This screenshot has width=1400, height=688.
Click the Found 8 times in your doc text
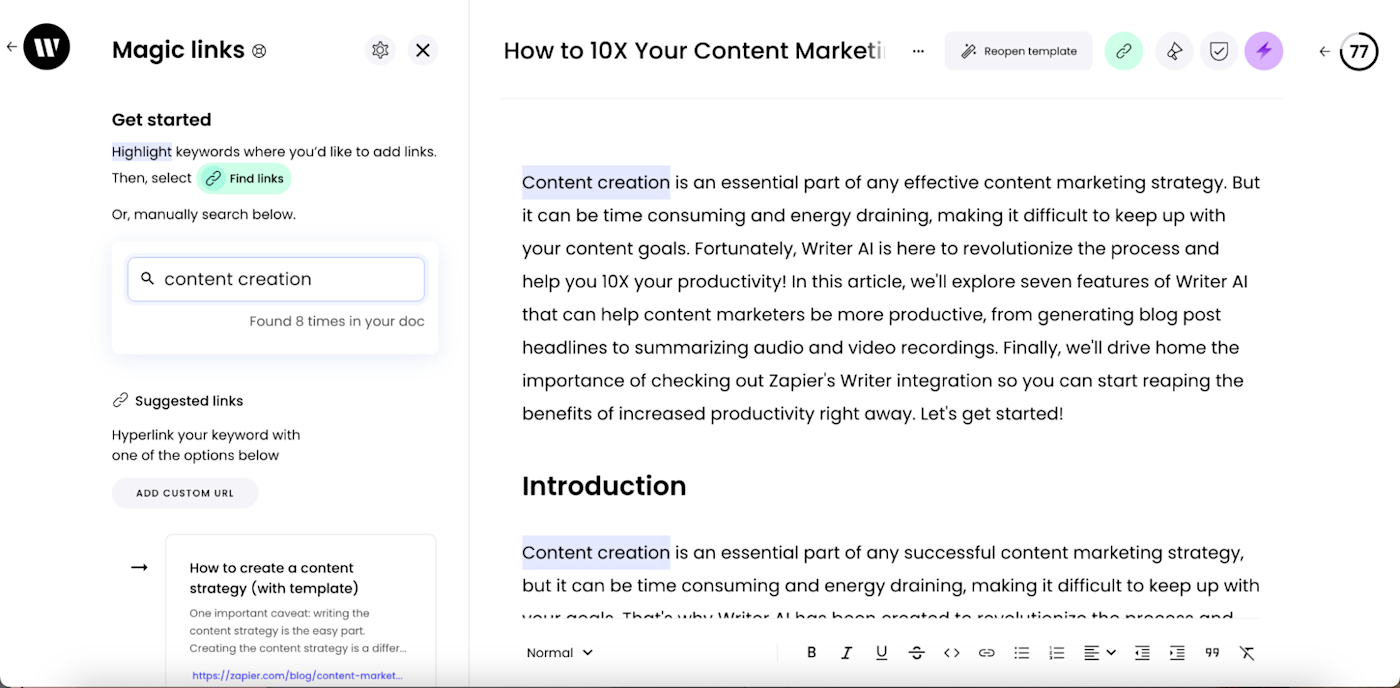pos(337,322)
